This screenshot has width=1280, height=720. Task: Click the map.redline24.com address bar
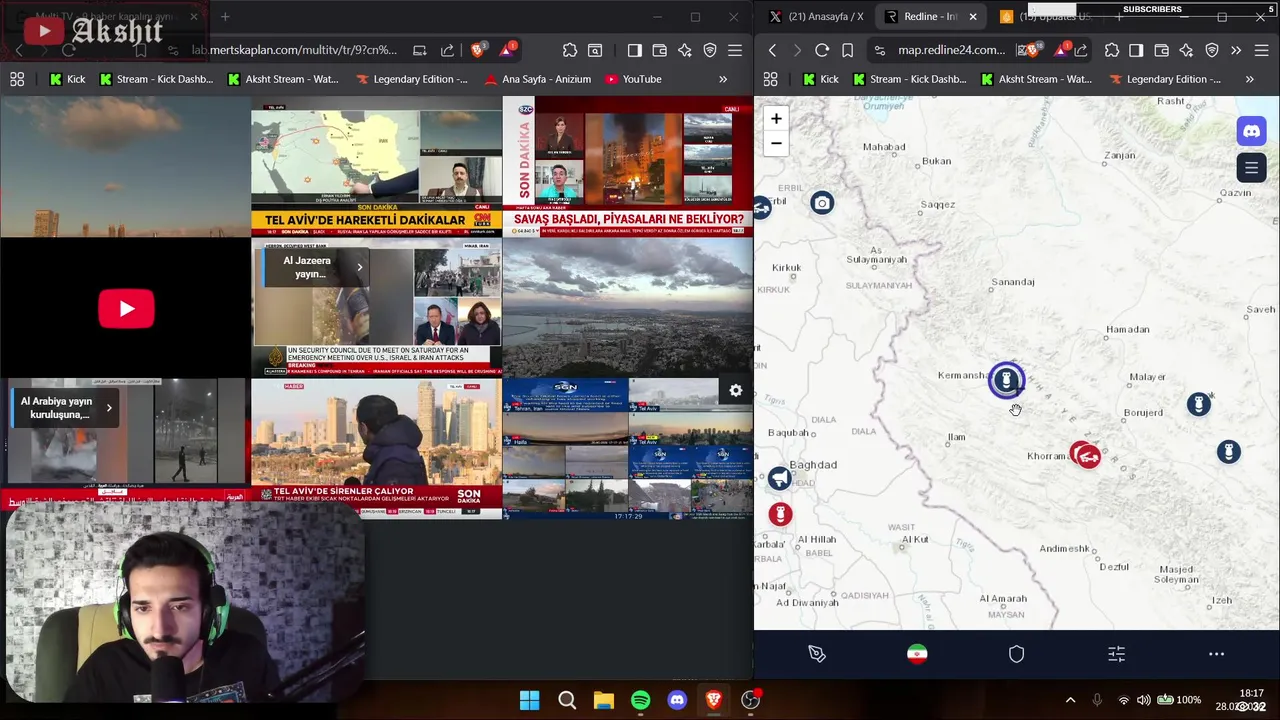(x=951, y=50)
